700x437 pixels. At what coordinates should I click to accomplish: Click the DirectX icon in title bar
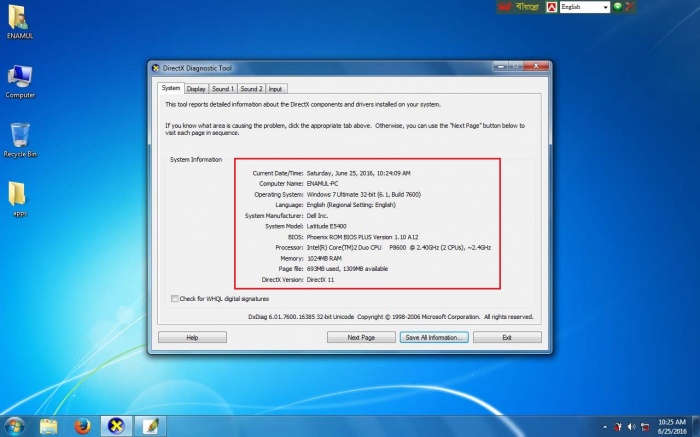pos(155,68)
